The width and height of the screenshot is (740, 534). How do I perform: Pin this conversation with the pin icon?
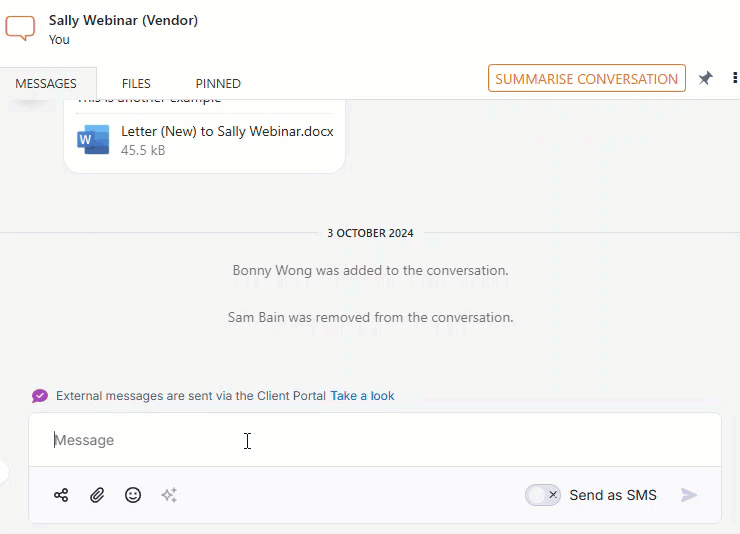pyautogui.click(x=706, y=78)
